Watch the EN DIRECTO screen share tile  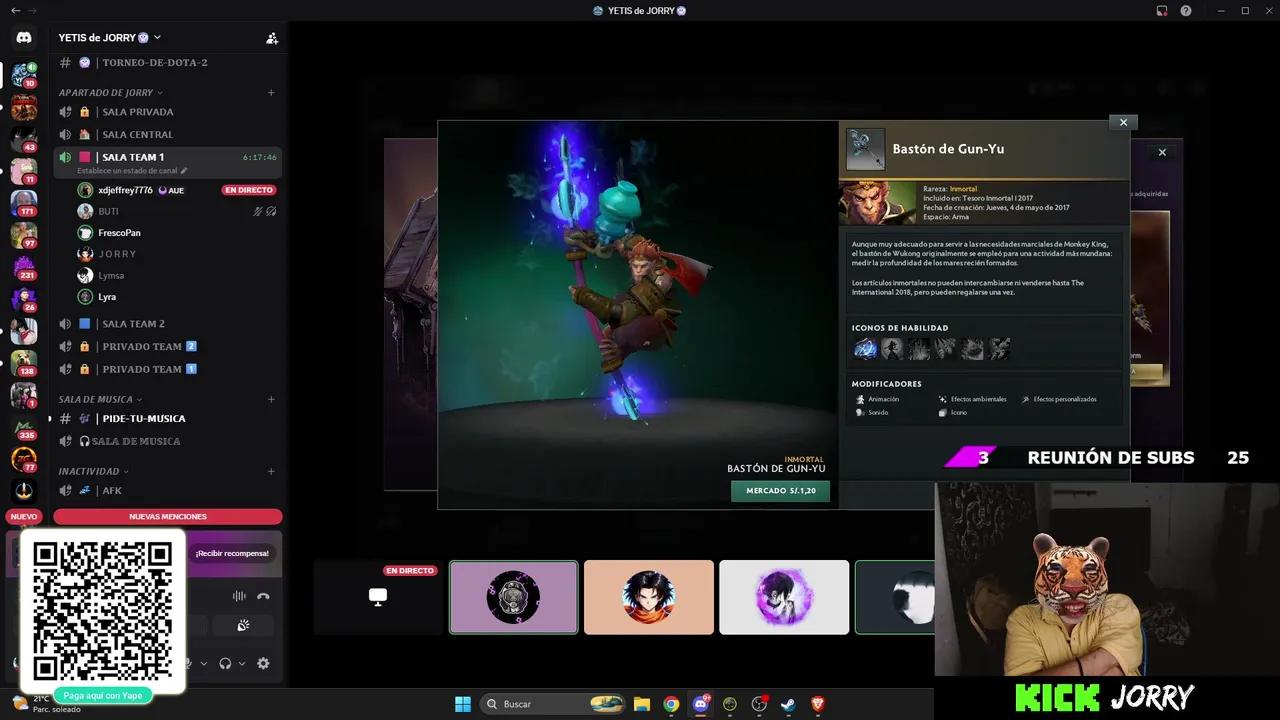[378, 597]
